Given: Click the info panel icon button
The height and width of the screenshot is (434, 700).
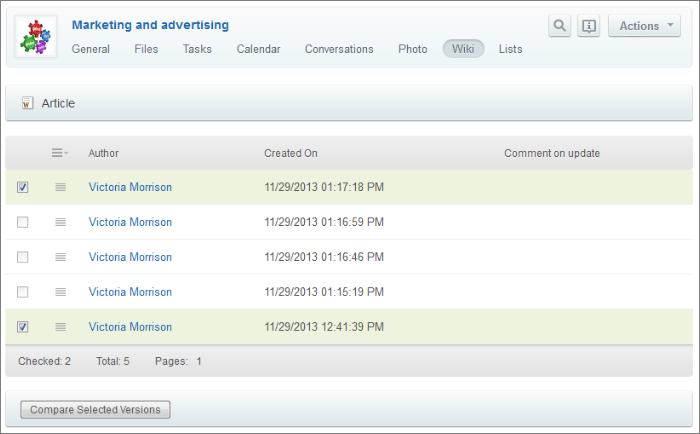Looking at the screenshot, I should coord(589,26).
